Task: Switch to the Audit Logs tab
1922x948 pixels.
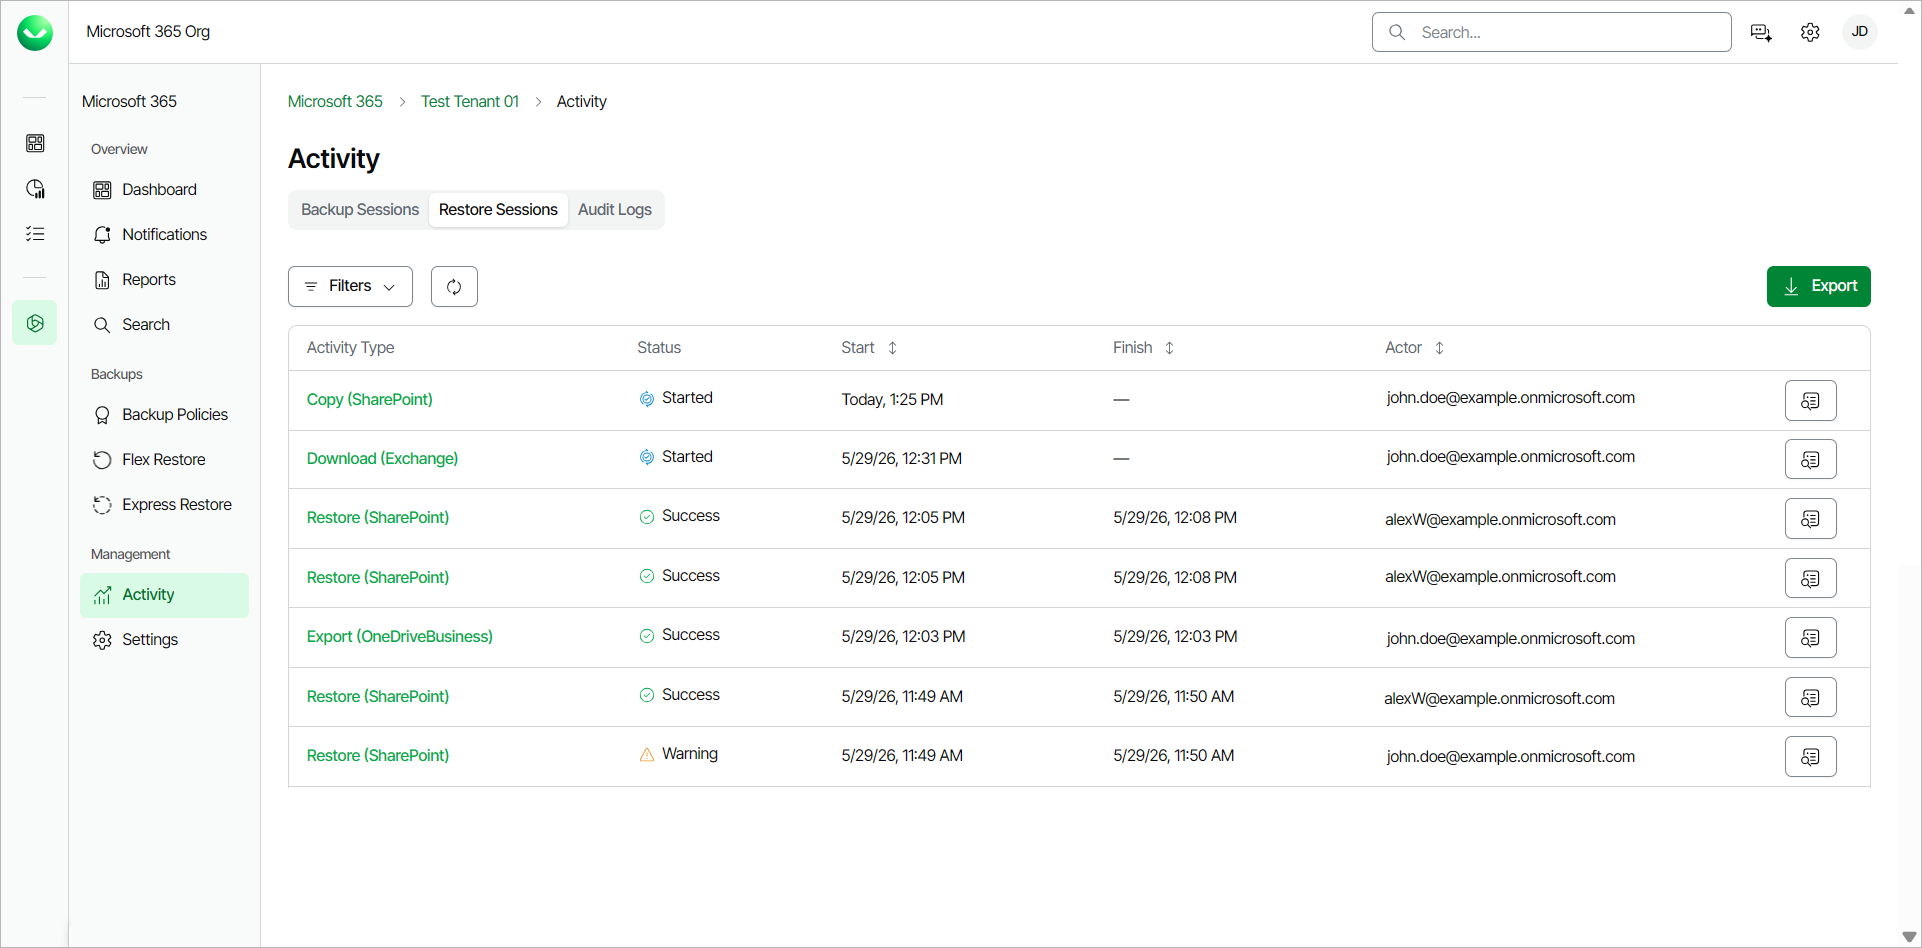Action: (615, 210)
